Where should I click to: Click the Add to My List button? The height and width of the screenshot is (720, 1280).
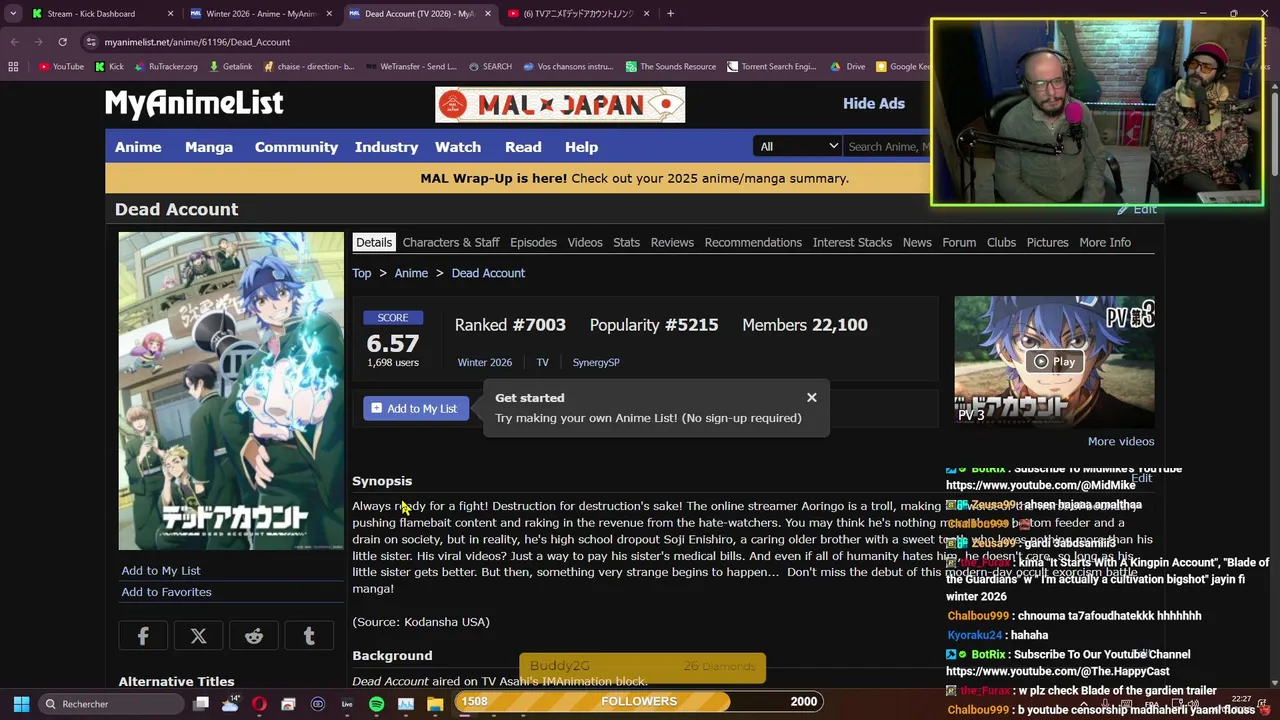point(415,408)
